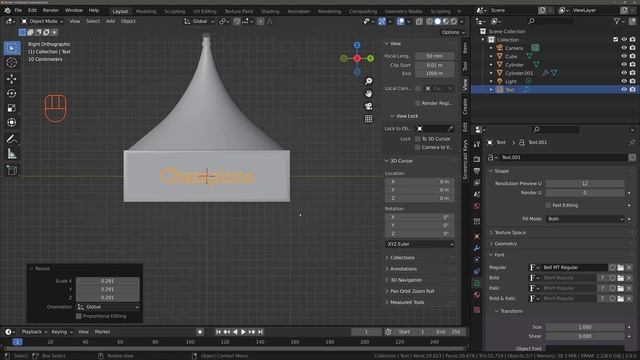
Task: Jump to timeline start frame
Action: point(218,332)
